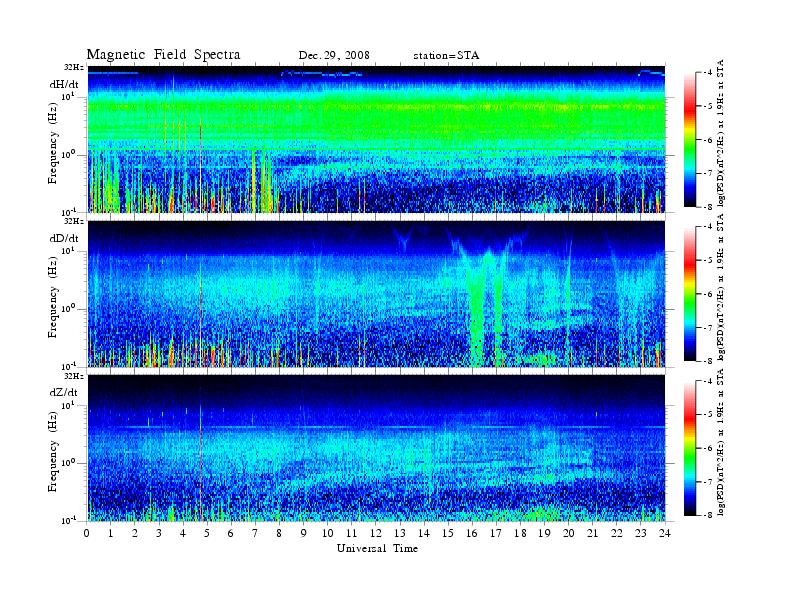Click the -8 value on dH/dt color scale
The height and width of the screenshot is (612, 792).
[x=709, y=206]
